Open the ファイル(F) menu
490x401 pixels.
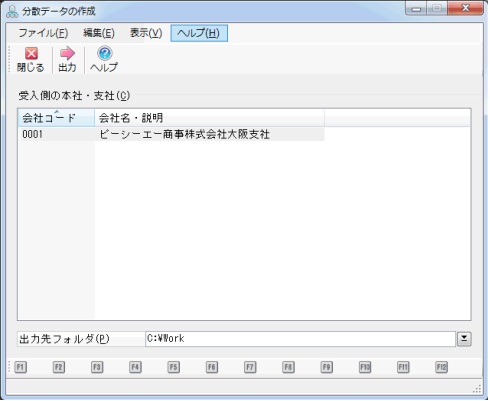[43, 33]
